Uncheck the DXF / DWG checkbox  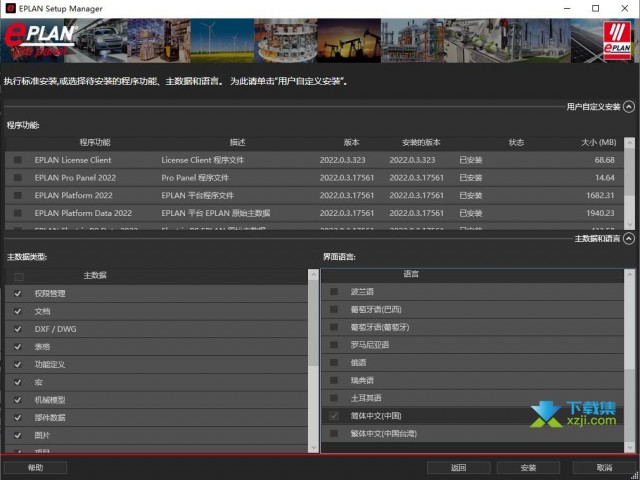(x=18, y=329)
